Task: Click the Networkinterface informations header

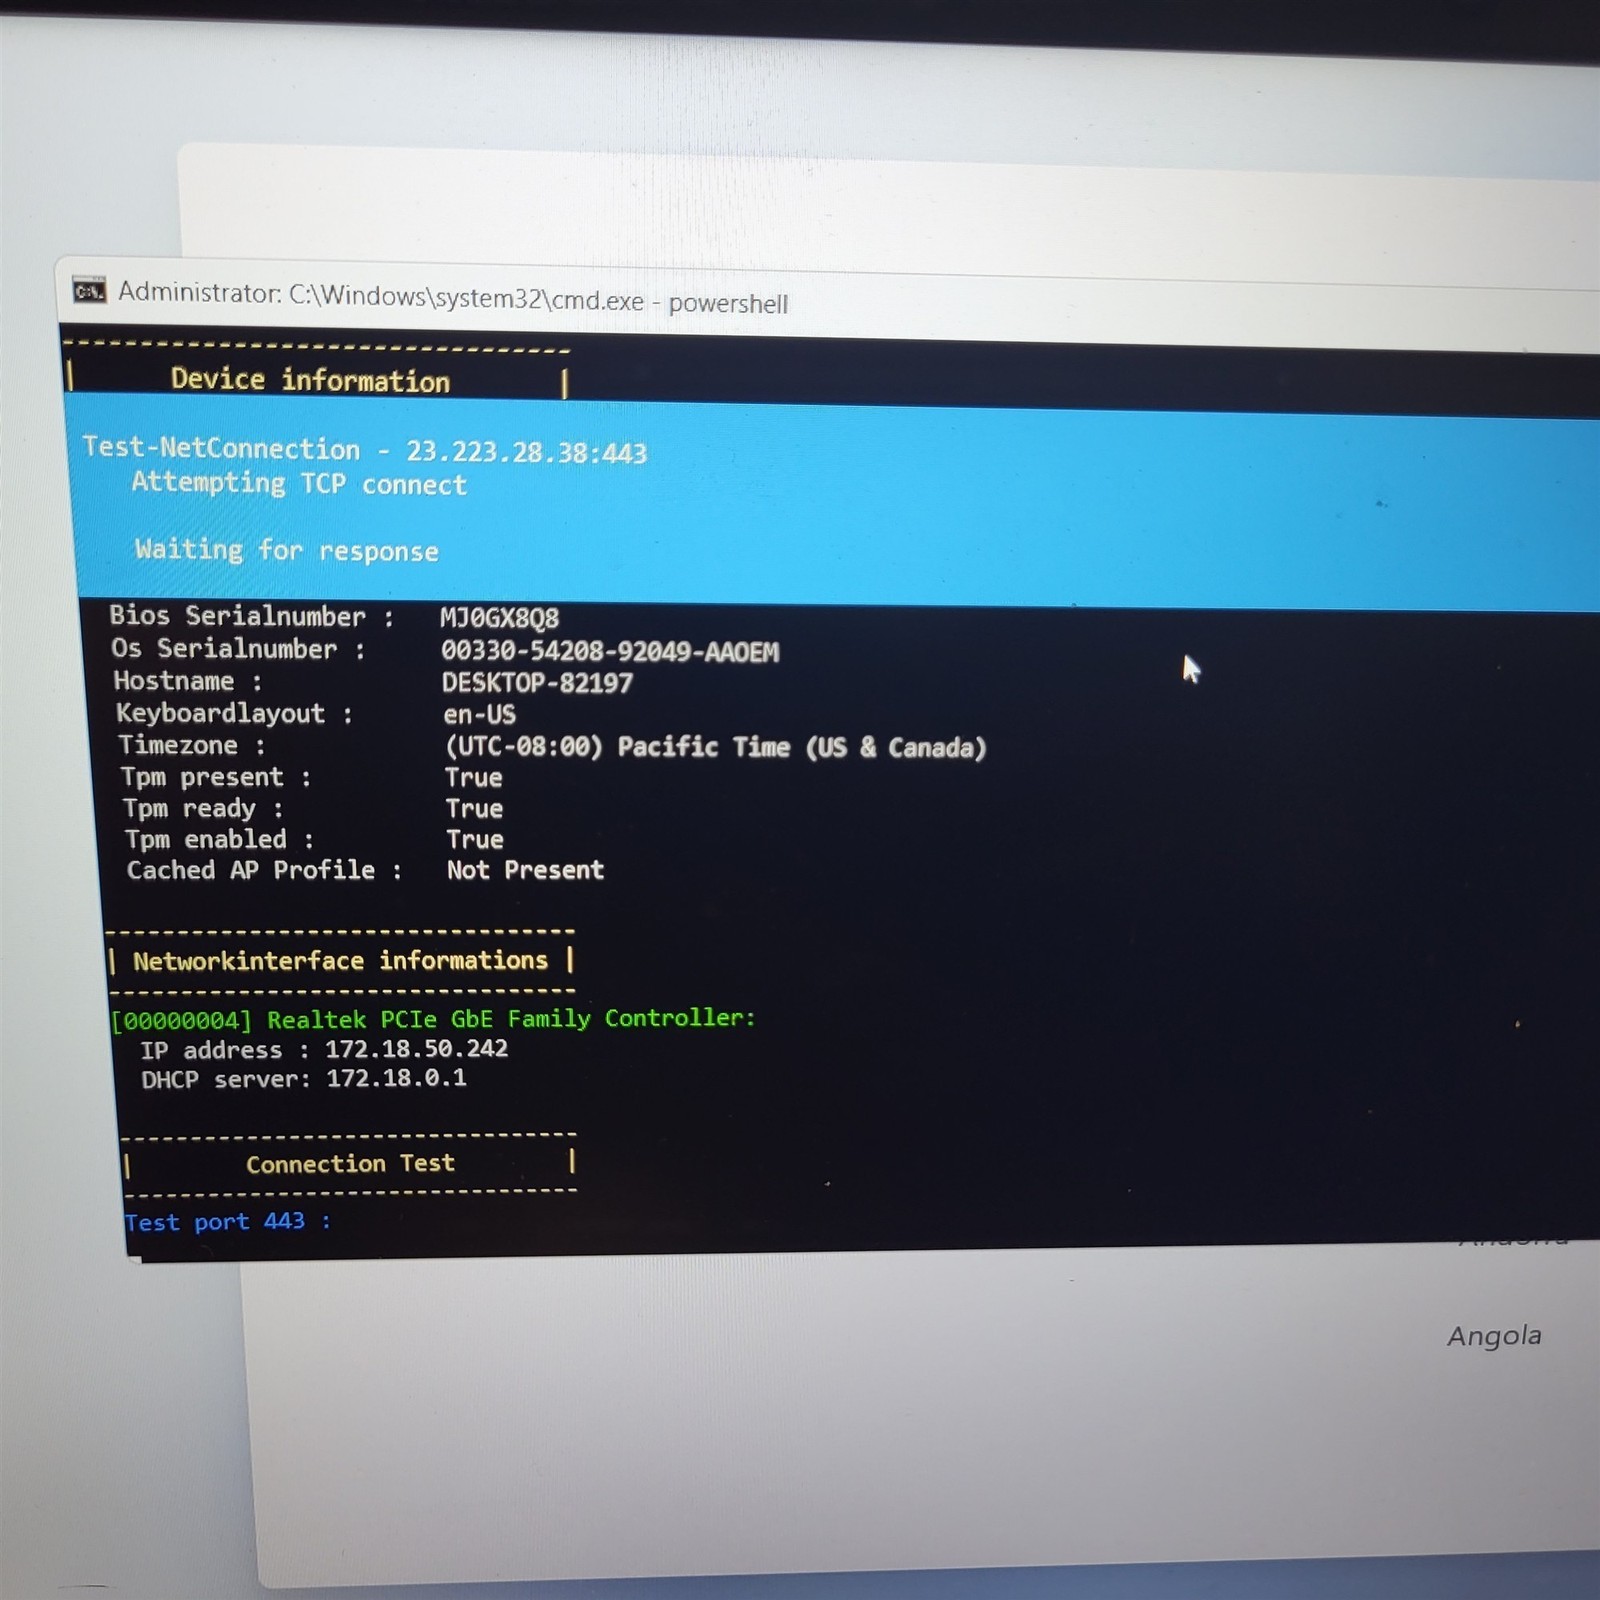Action: point(341,961)
